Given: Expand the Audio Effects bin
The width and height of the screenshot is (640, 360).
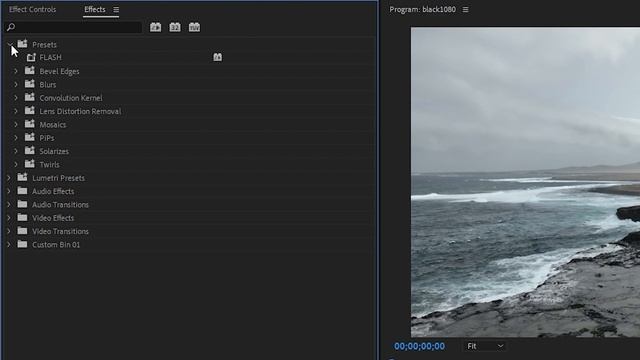Looking at the screenshot, I should coord(9,191).
